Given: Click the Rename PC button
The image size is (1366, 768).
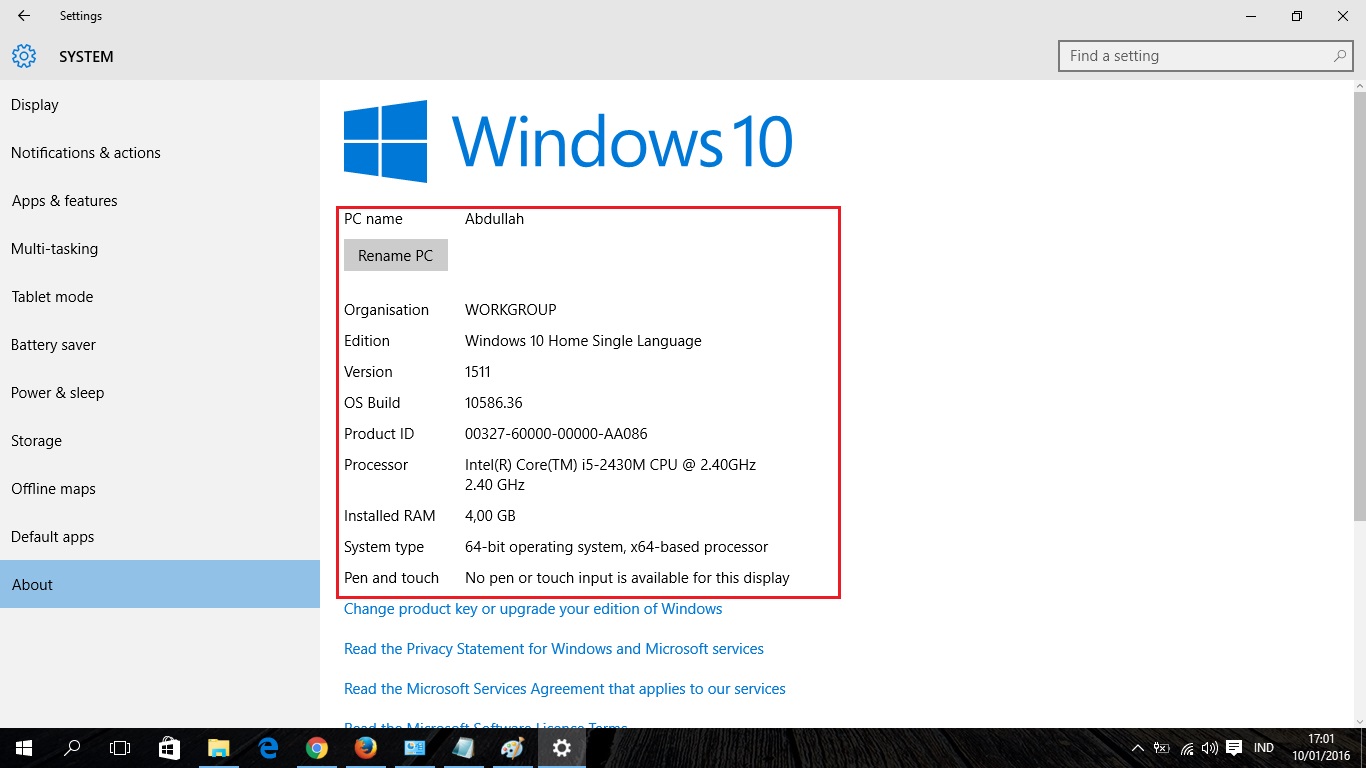Looking at the screenshot, I should [x=396, y=255].
